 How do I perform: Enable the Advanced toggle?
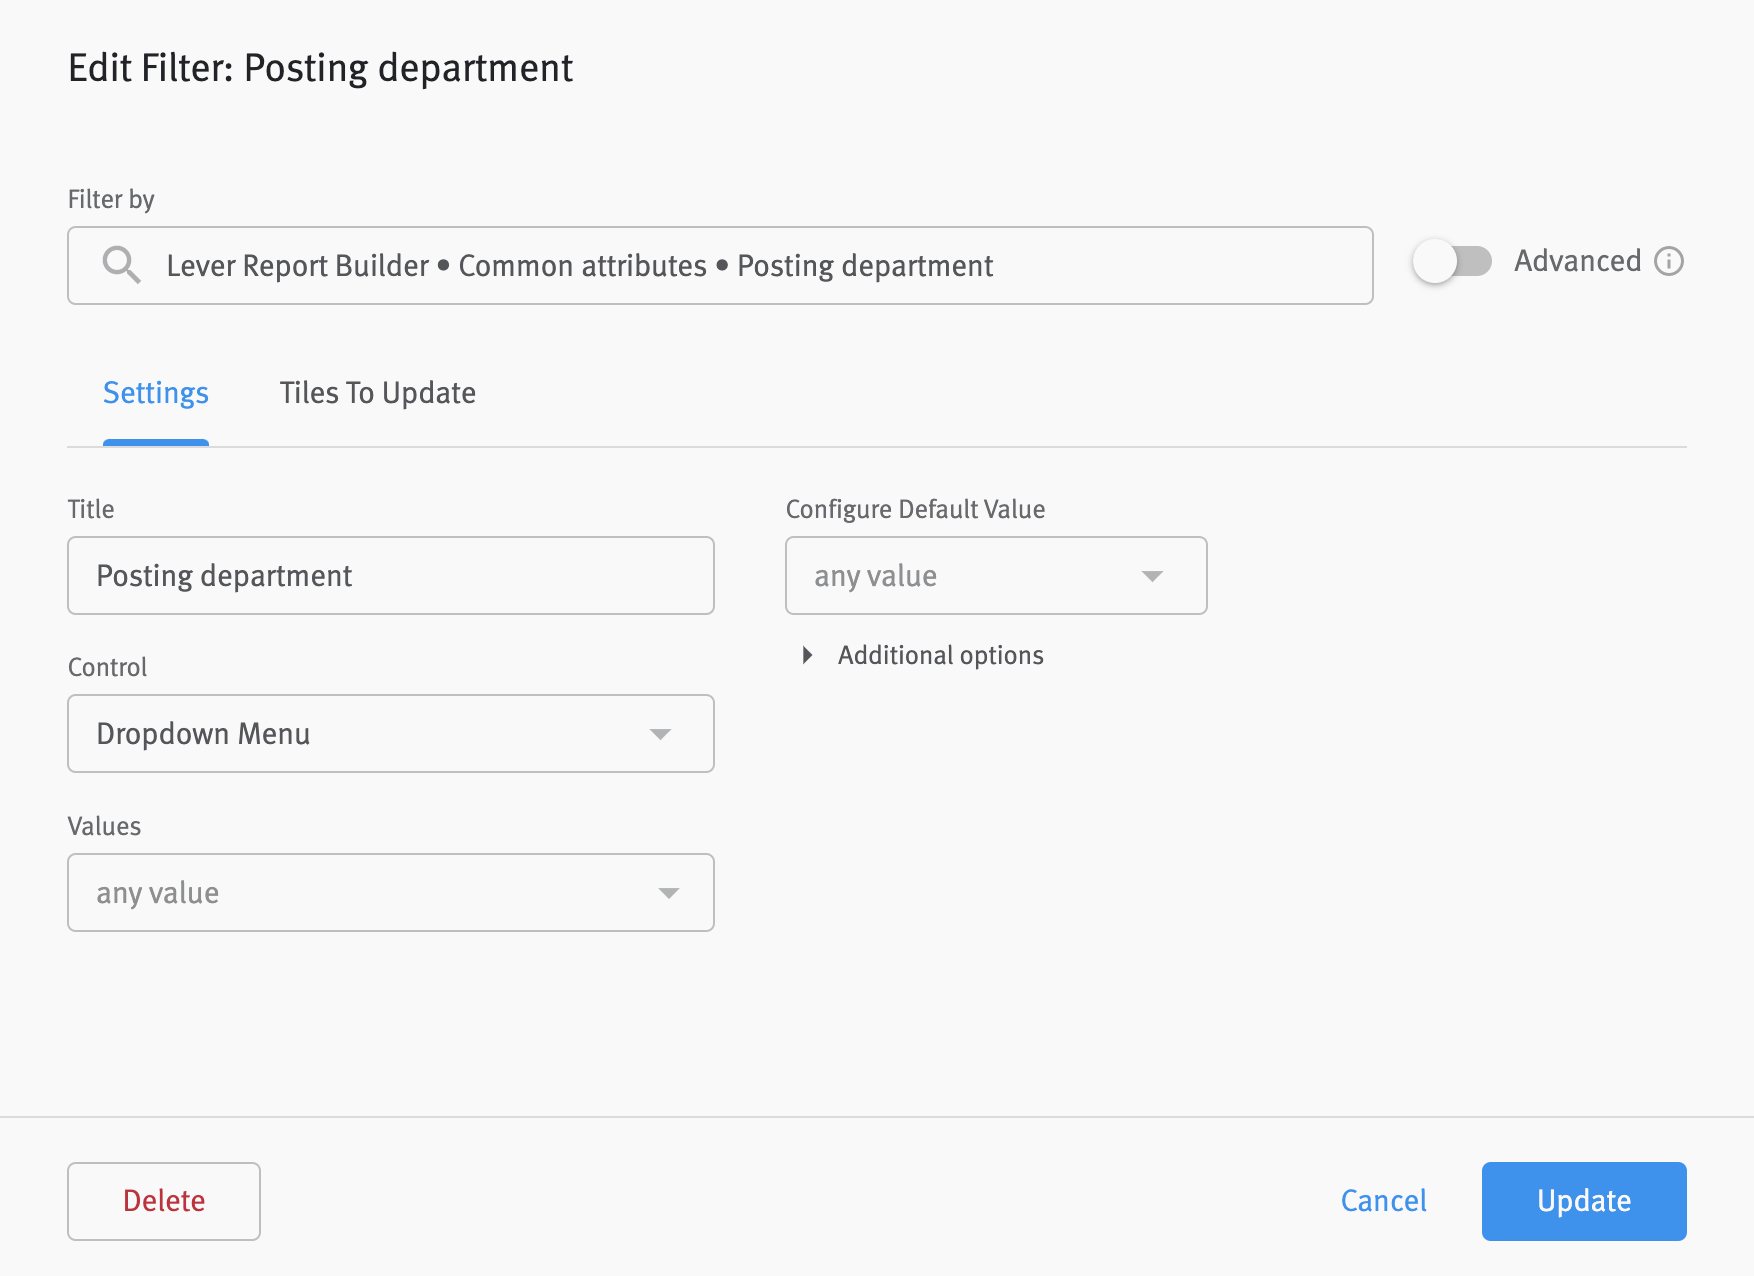[x=1453, y=261]
